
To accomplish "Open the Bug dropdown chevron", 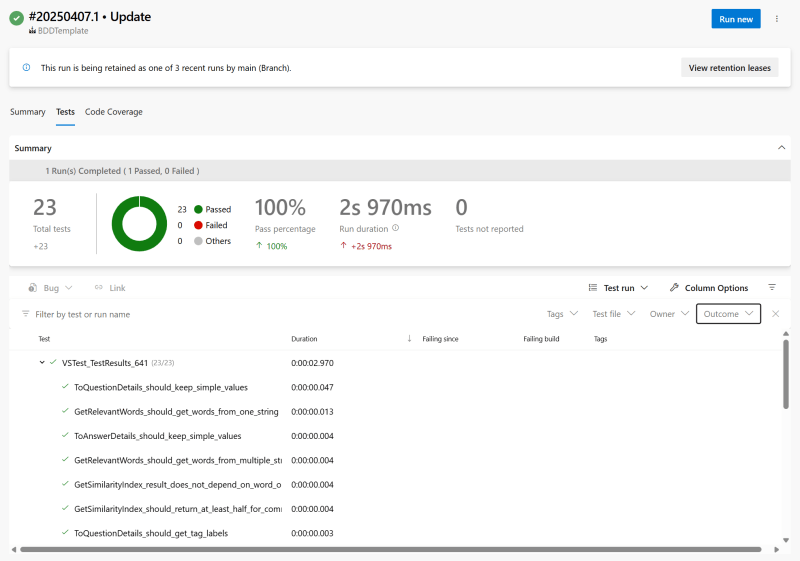I will pyautogui.click(x=69, y=288).
